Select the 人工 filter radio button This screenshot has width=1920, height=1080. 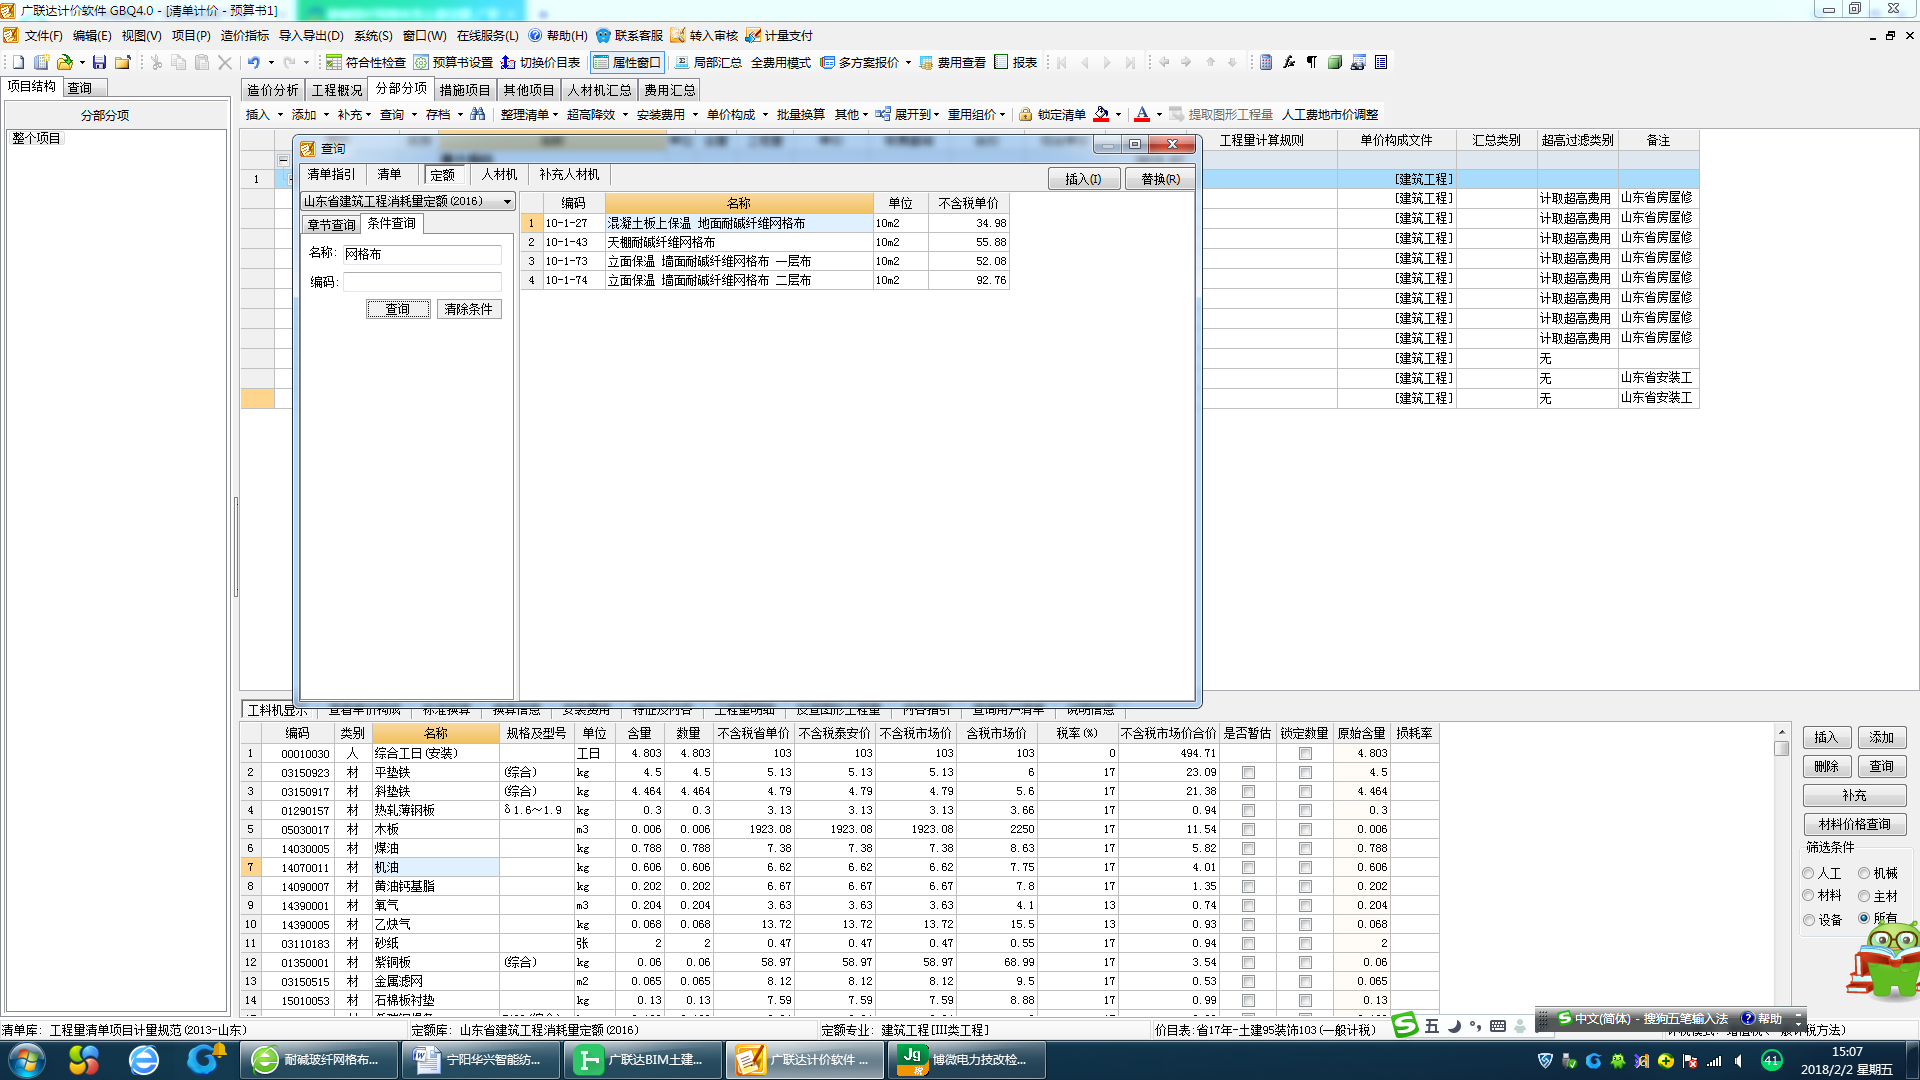point(1808,873)
